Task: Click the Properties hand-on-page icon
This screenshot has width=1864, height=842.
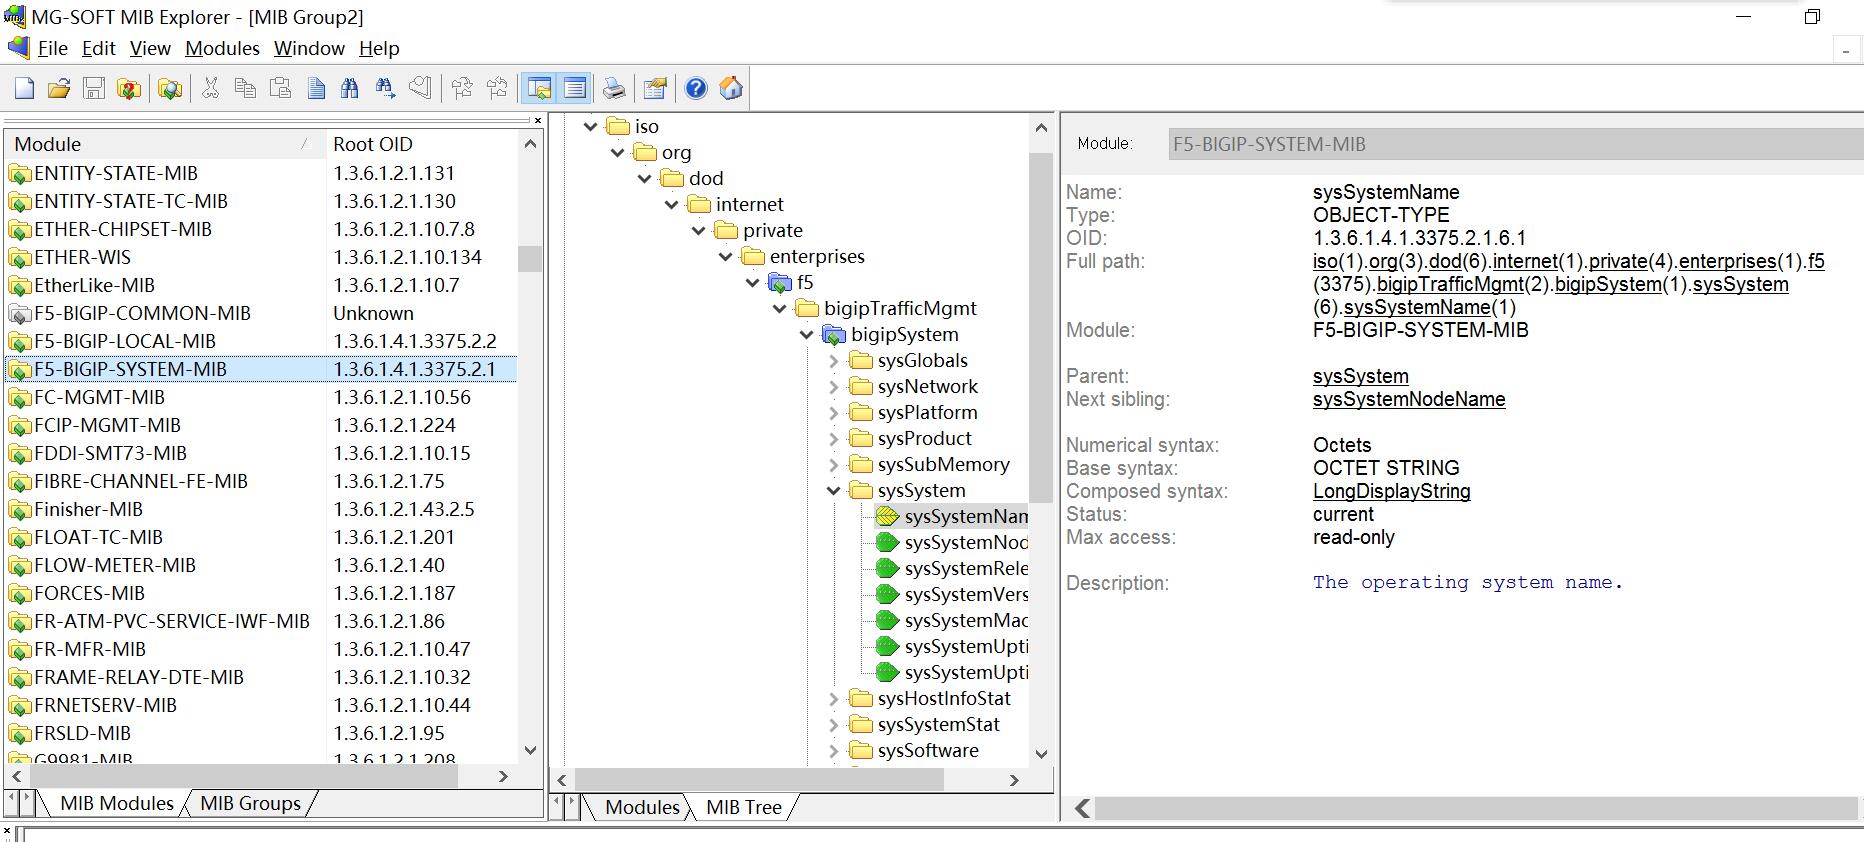Action: [x=655, y=89]
